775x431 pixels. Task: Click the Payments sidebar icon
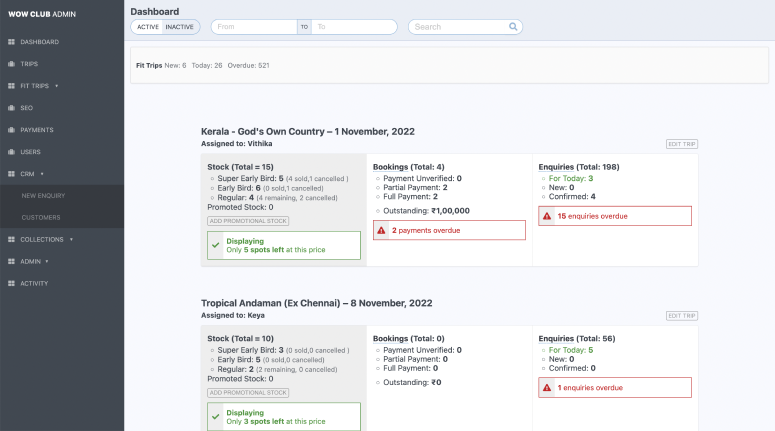point(11,130)
